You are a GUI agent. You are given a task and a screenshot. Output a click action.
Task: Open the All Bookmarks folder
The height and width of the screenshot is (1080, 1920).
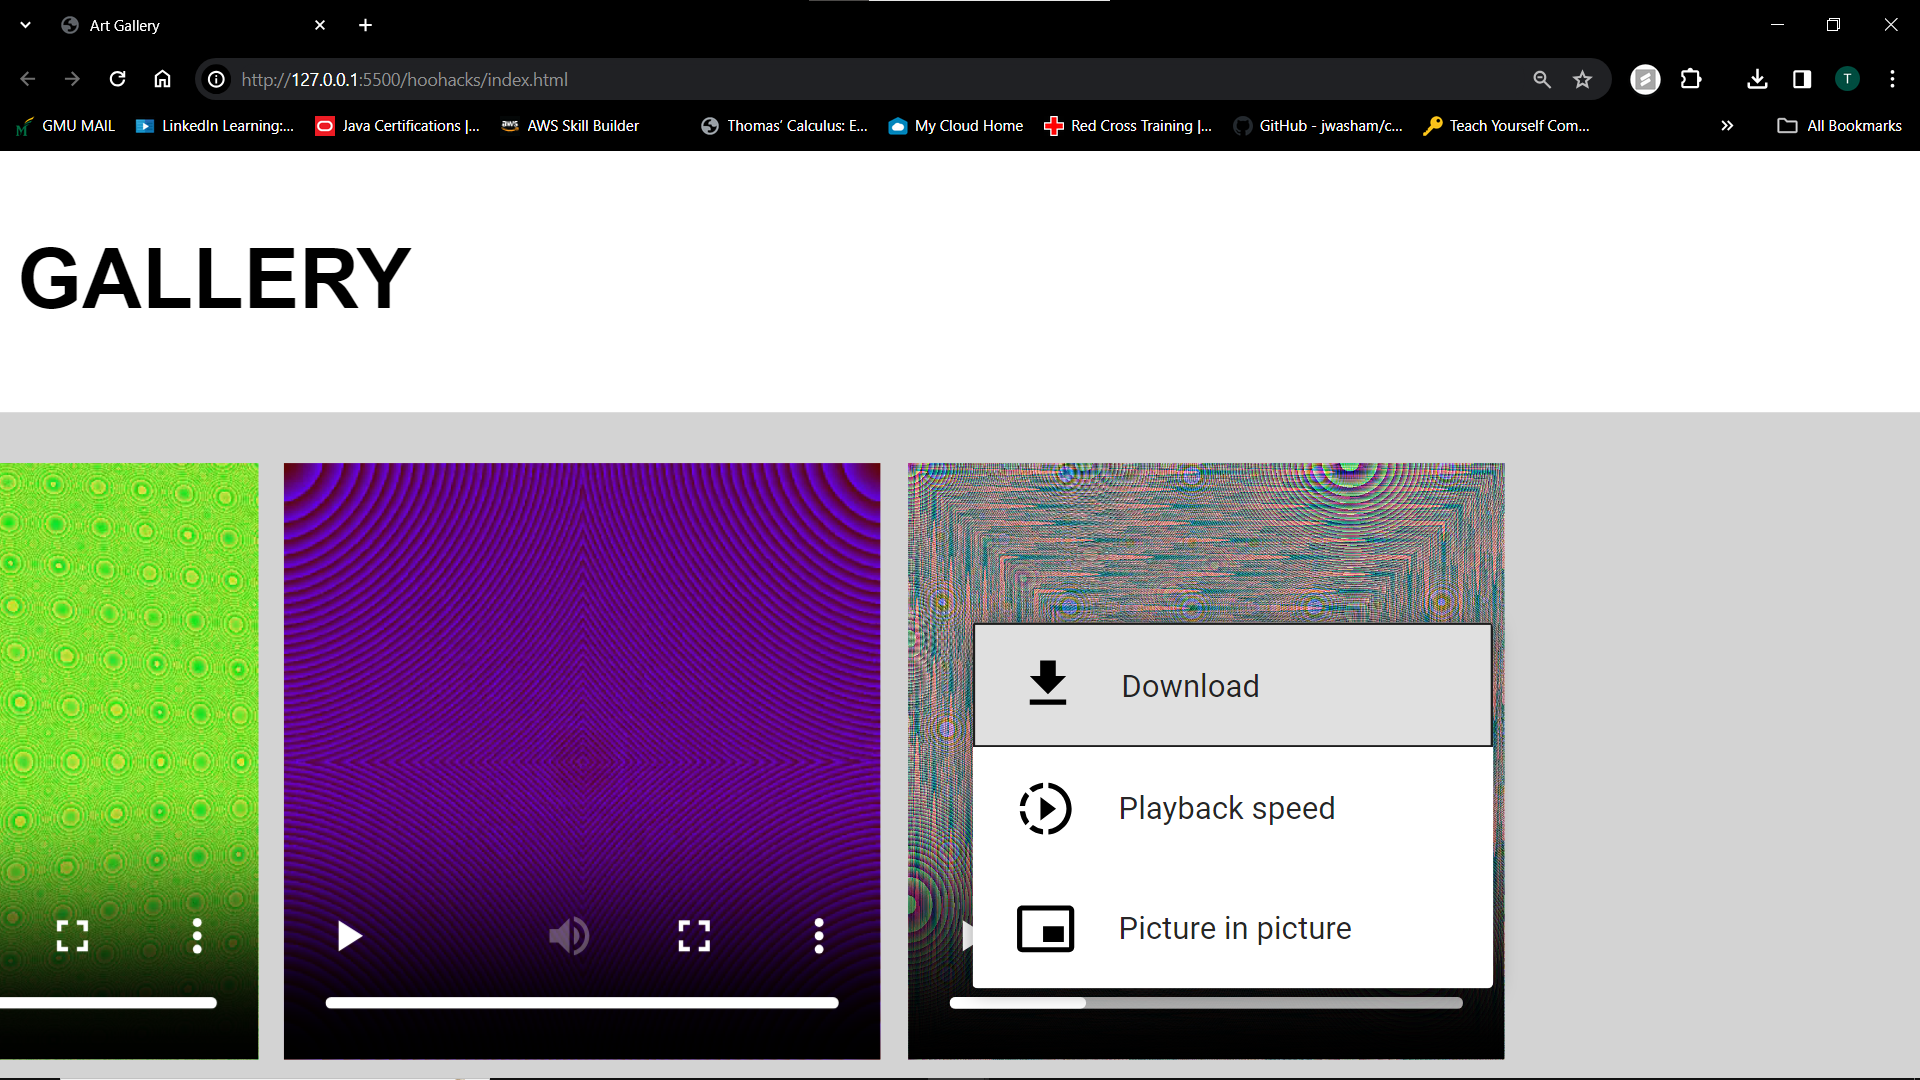[x=1840, y=126]
